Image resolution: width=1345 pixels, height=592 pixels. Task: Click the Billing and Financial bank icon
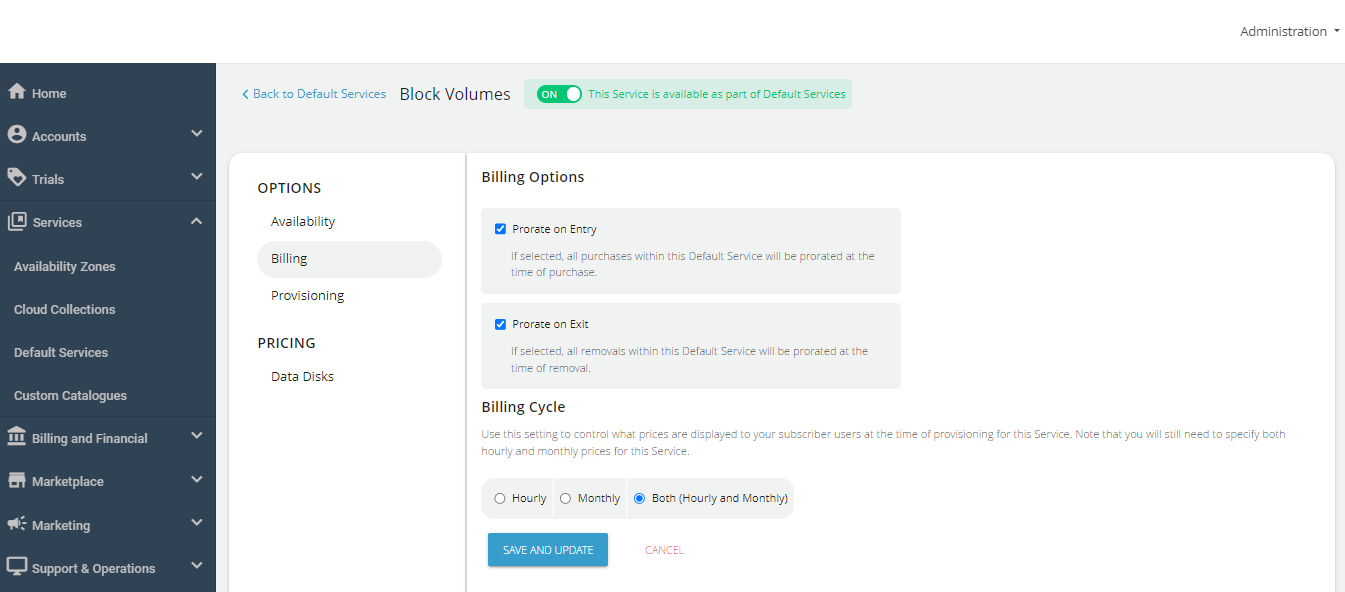coord(17,437)
